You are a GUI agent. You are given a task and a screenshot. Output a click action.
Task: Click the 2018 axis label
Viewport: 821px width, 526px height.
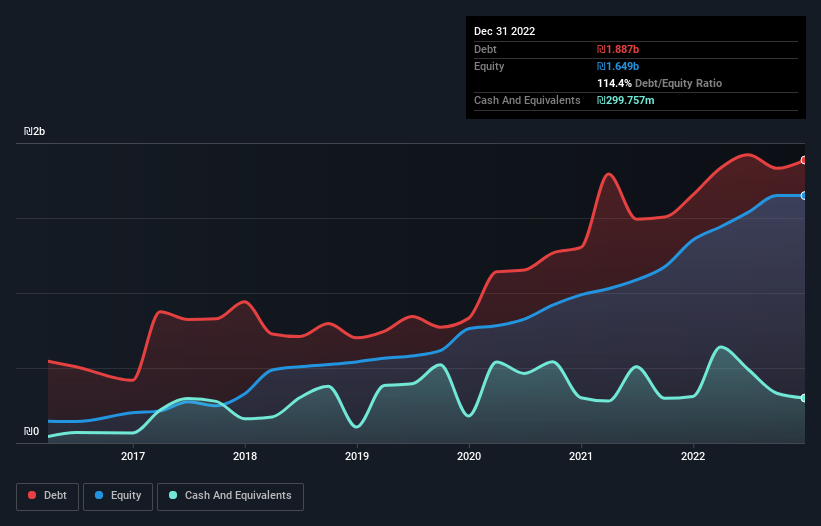pyautogui.click(x=245, y=456)
